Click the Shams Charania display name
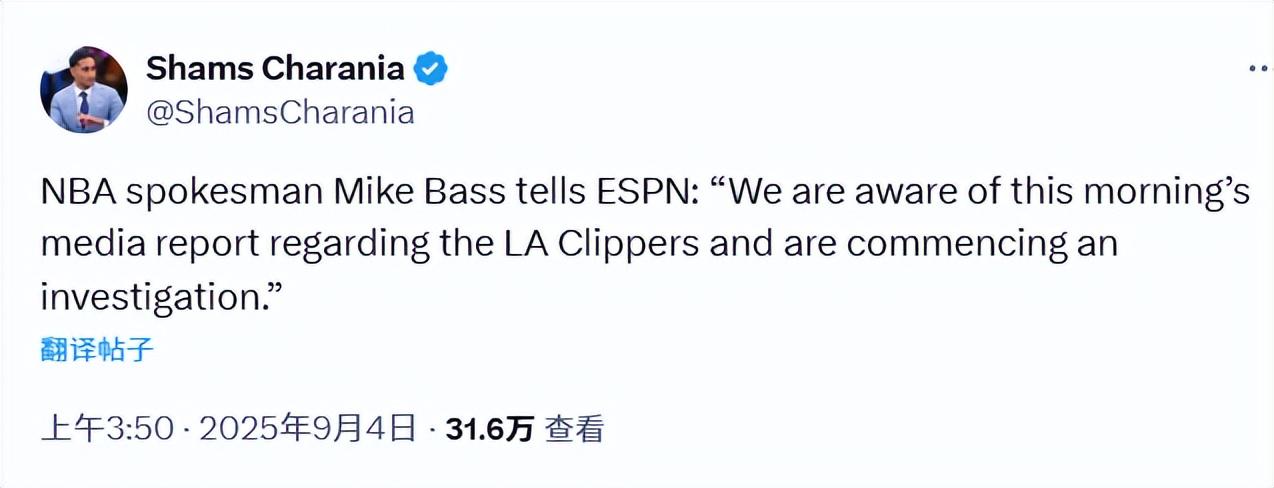This screenshot has height=488, width=1274. (275, 69)
